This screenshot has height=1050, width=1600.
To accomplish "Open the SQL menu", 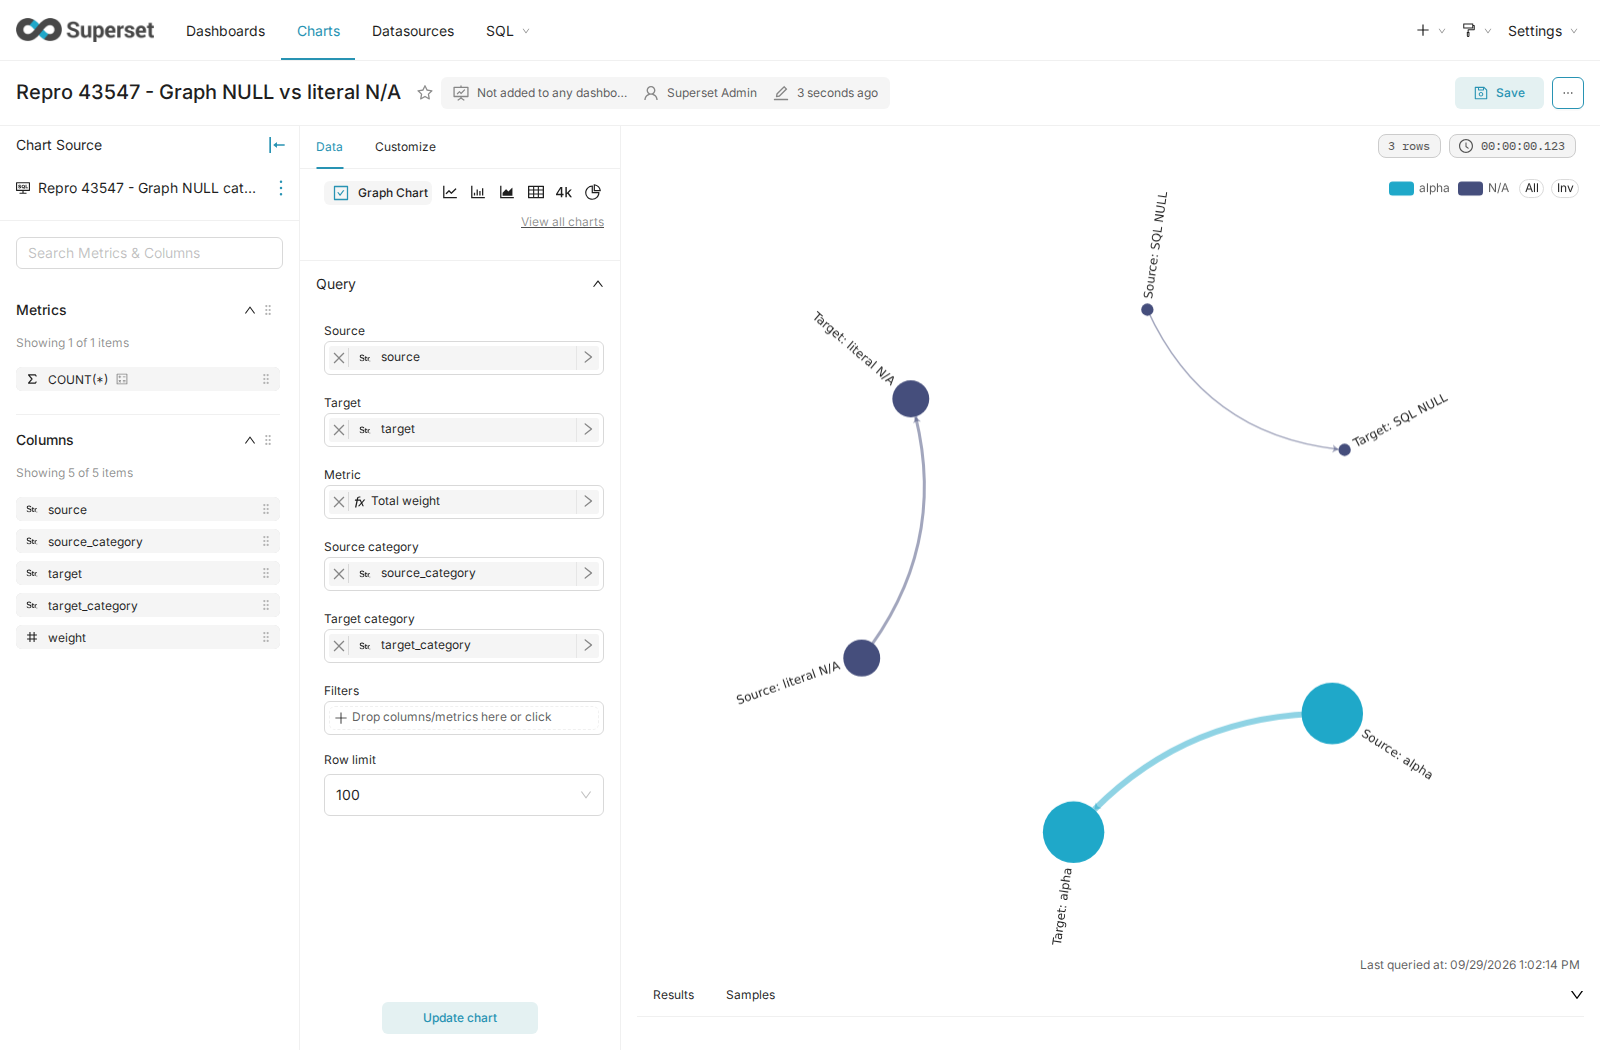I will pyautogui.click(x=507, y=31).
